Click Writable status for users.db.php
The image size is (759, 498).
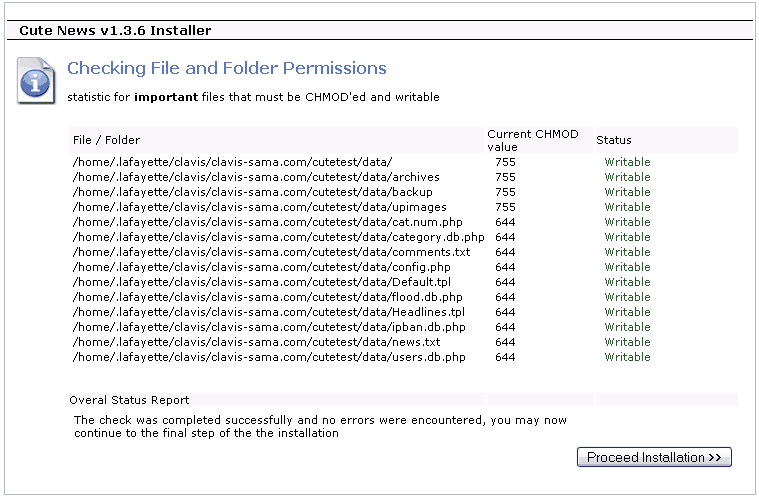(627, 357)
